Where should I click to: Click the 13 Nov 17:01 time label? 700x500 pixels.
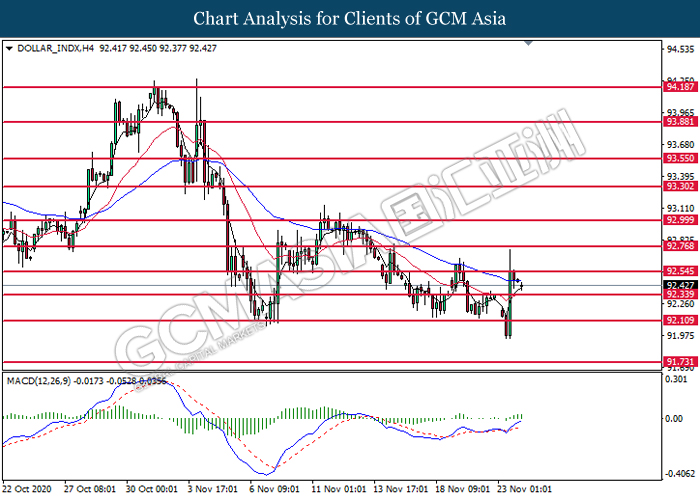click(401, 489)
